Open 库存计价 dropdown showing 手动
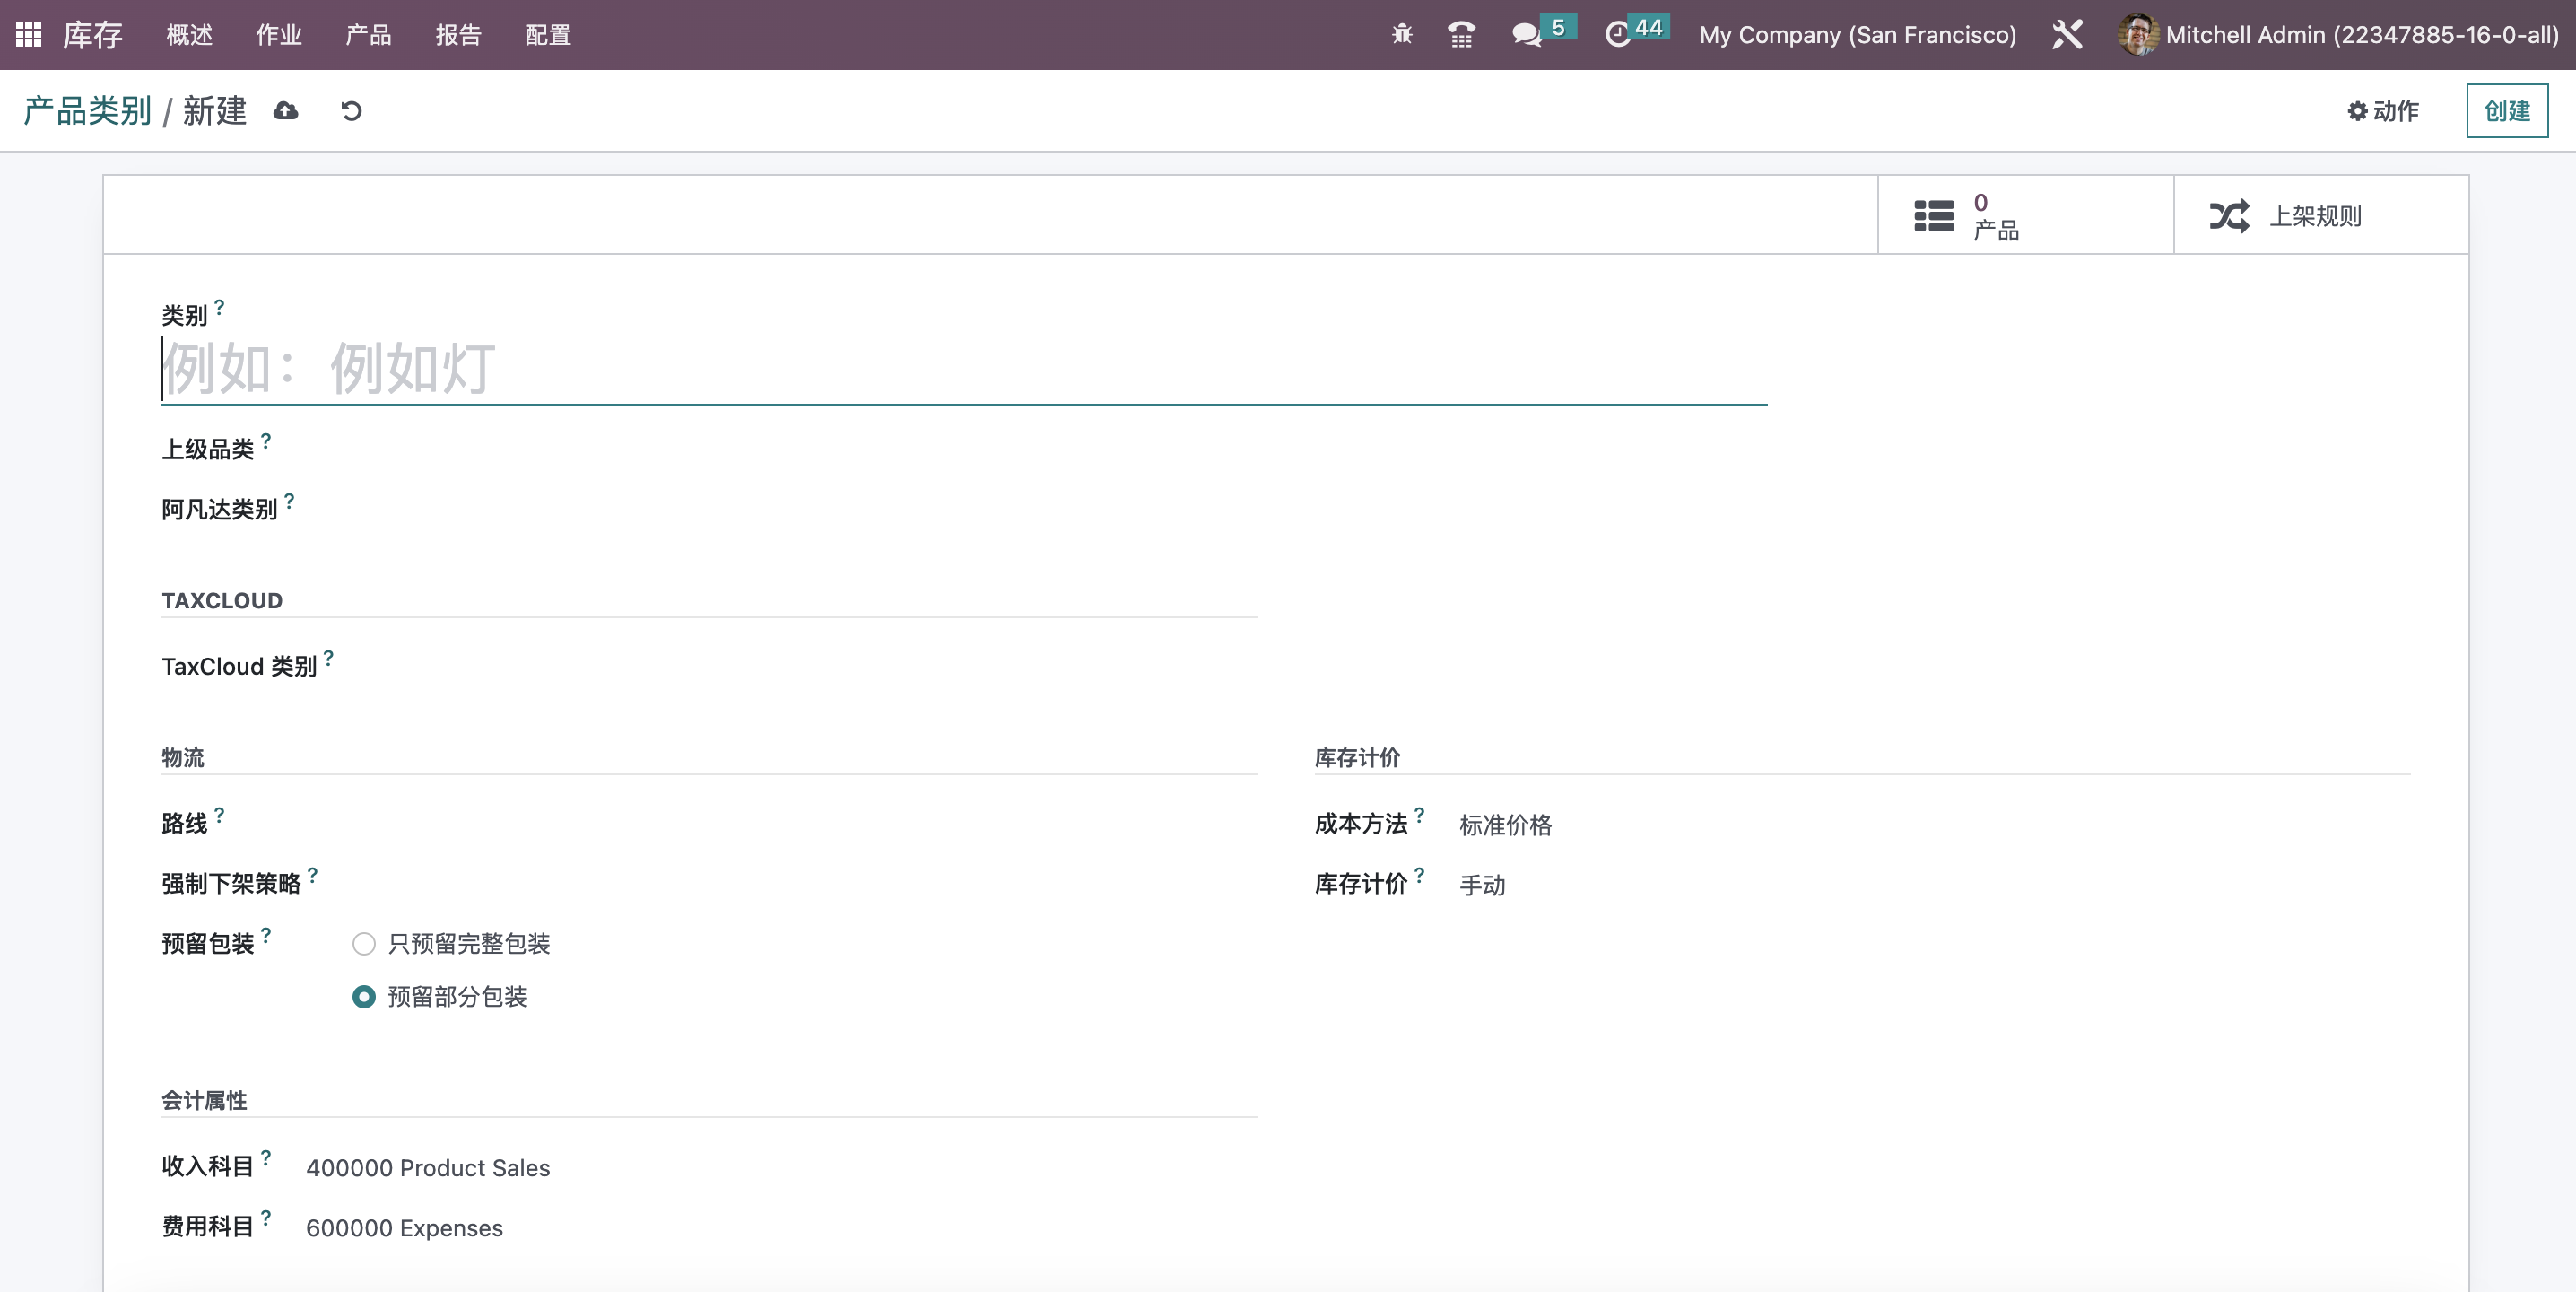The width and height of the screenshot is (2576, 1292). (1934, 885)
